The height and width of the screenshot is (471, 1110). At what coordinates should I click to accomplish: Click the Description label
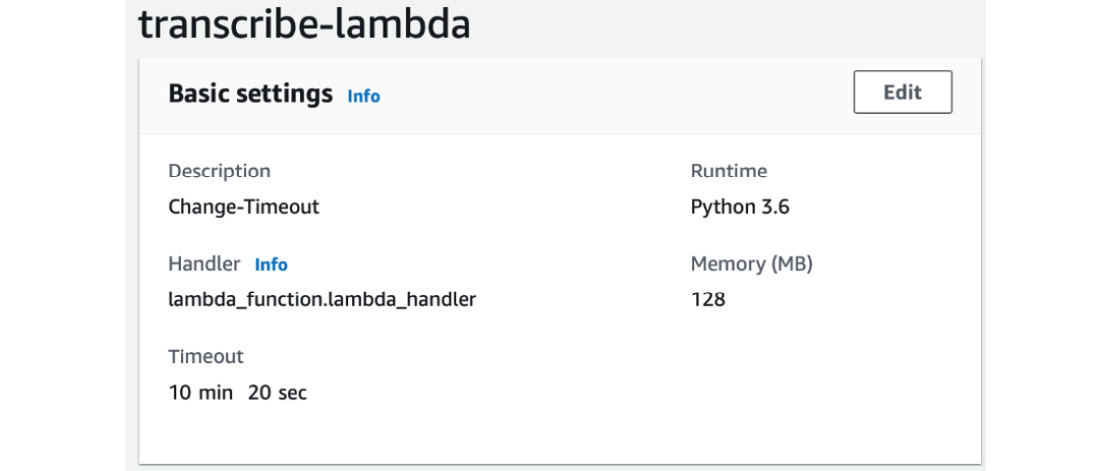click(219, 171)
